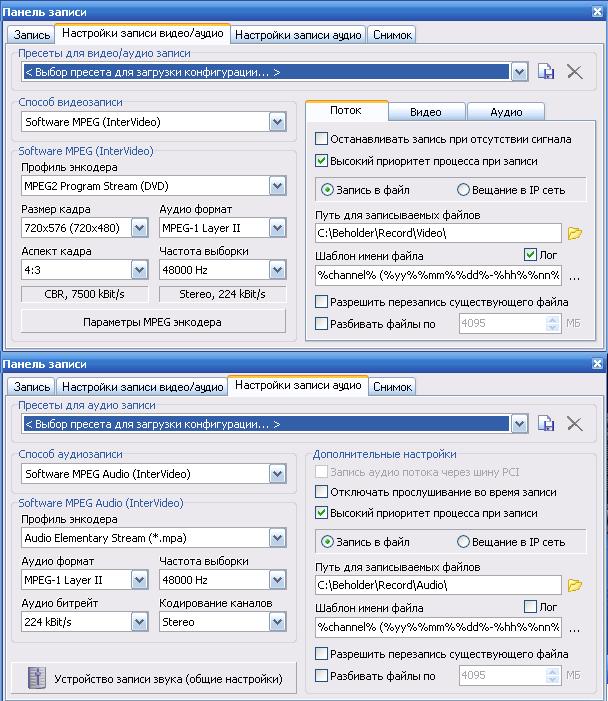Image resolution: width=608 pixels, height=701 pixels.
Task: Select "Вещание в IP сеть" in the Поток tab
Action: (x=463, y=190)
